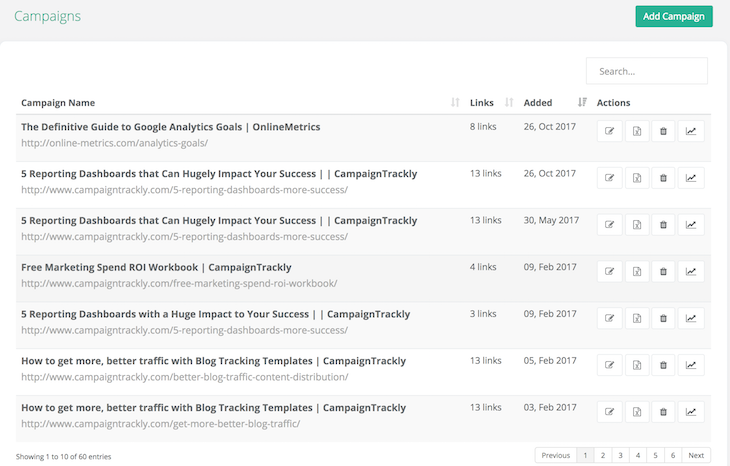The image size is (730, 466).
Task: Advance to the Next page
Action: point(696,455)
